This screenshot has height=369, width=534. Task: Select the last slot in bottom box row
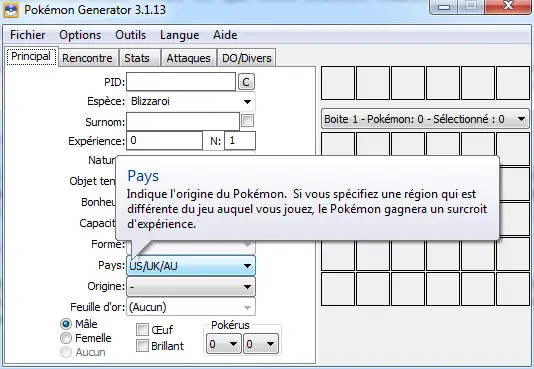[x=513, y=289]
